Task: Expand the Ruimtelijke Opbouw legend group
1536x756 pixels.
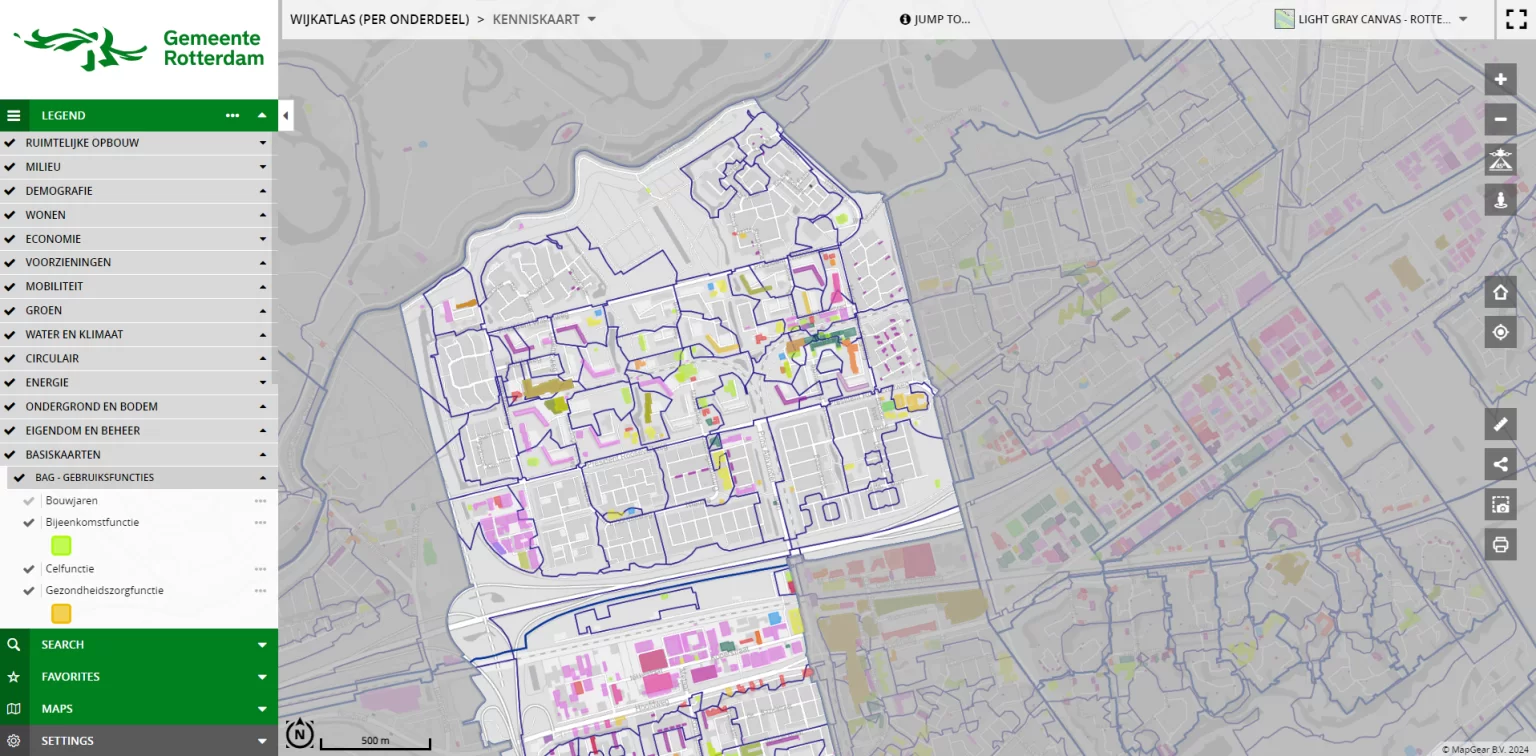Action: point(263,143)
